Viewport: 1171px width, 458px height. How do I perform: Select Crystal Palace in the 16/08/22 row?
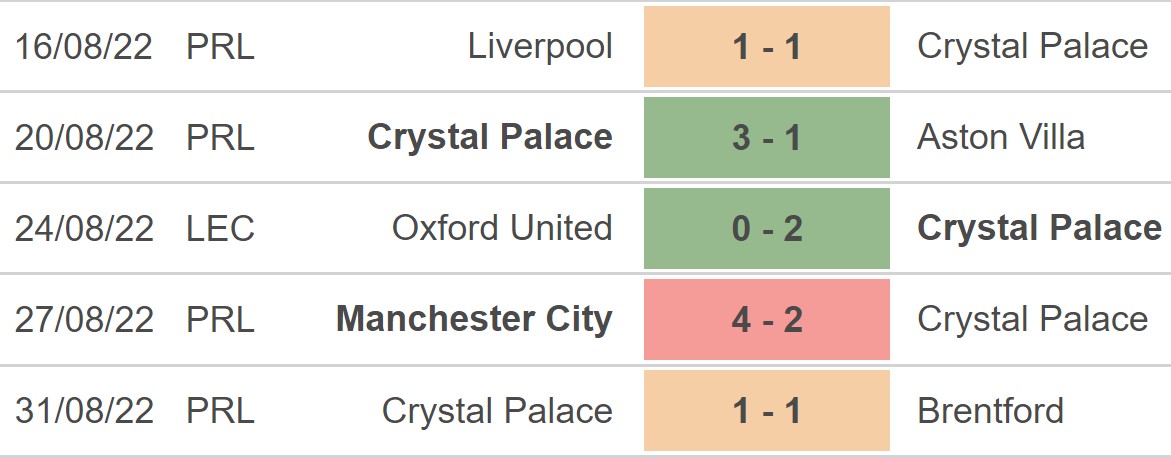[1032, 46]
